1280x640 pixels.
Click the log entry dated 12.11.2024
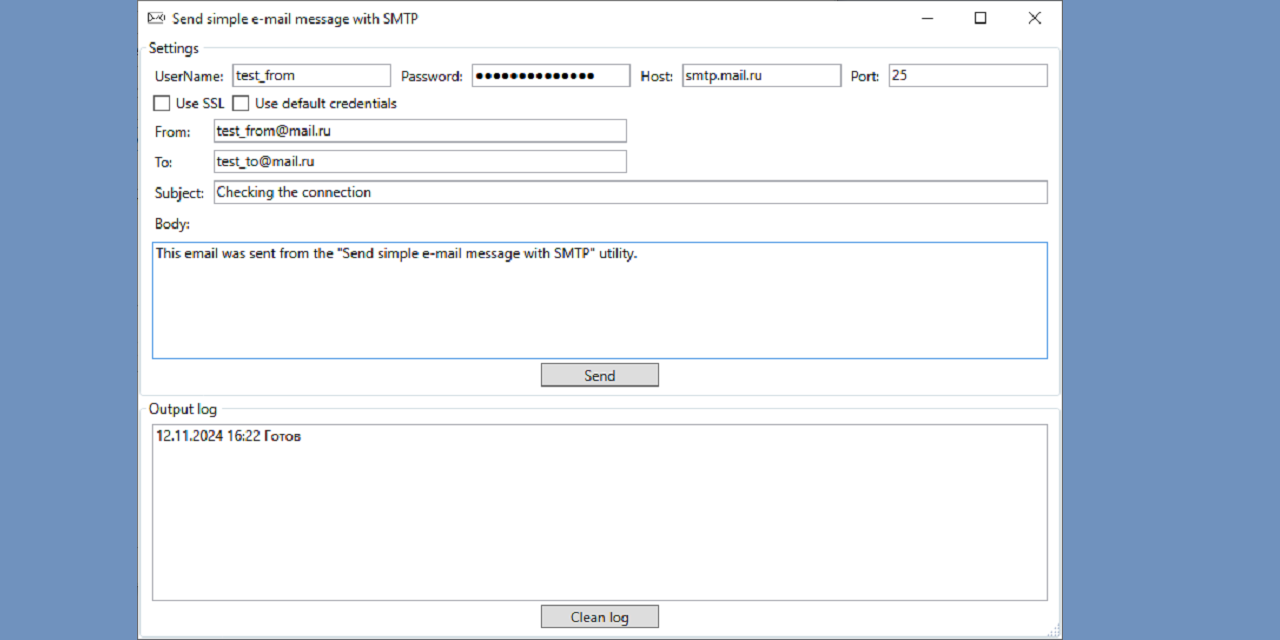coord(226,435)
